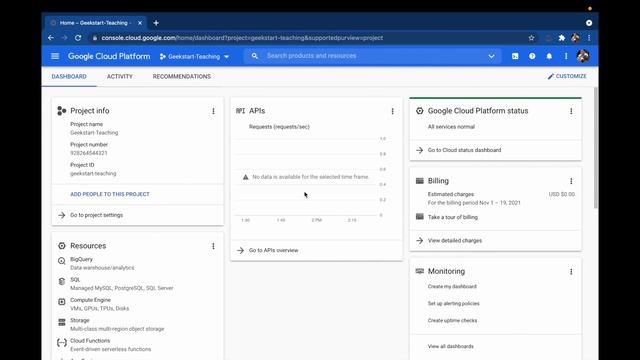Go to APIs overview
This screenshot has height=360, width=640.
(273, 250)
